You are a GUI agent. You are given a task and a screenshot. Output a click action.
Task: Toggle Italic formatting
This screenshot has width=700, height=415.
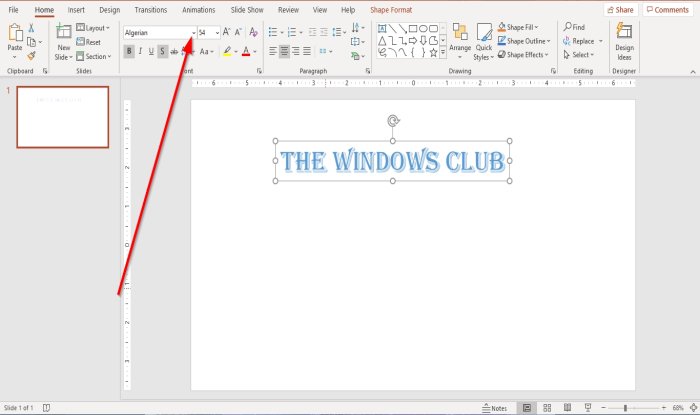[x=140, y=52]
